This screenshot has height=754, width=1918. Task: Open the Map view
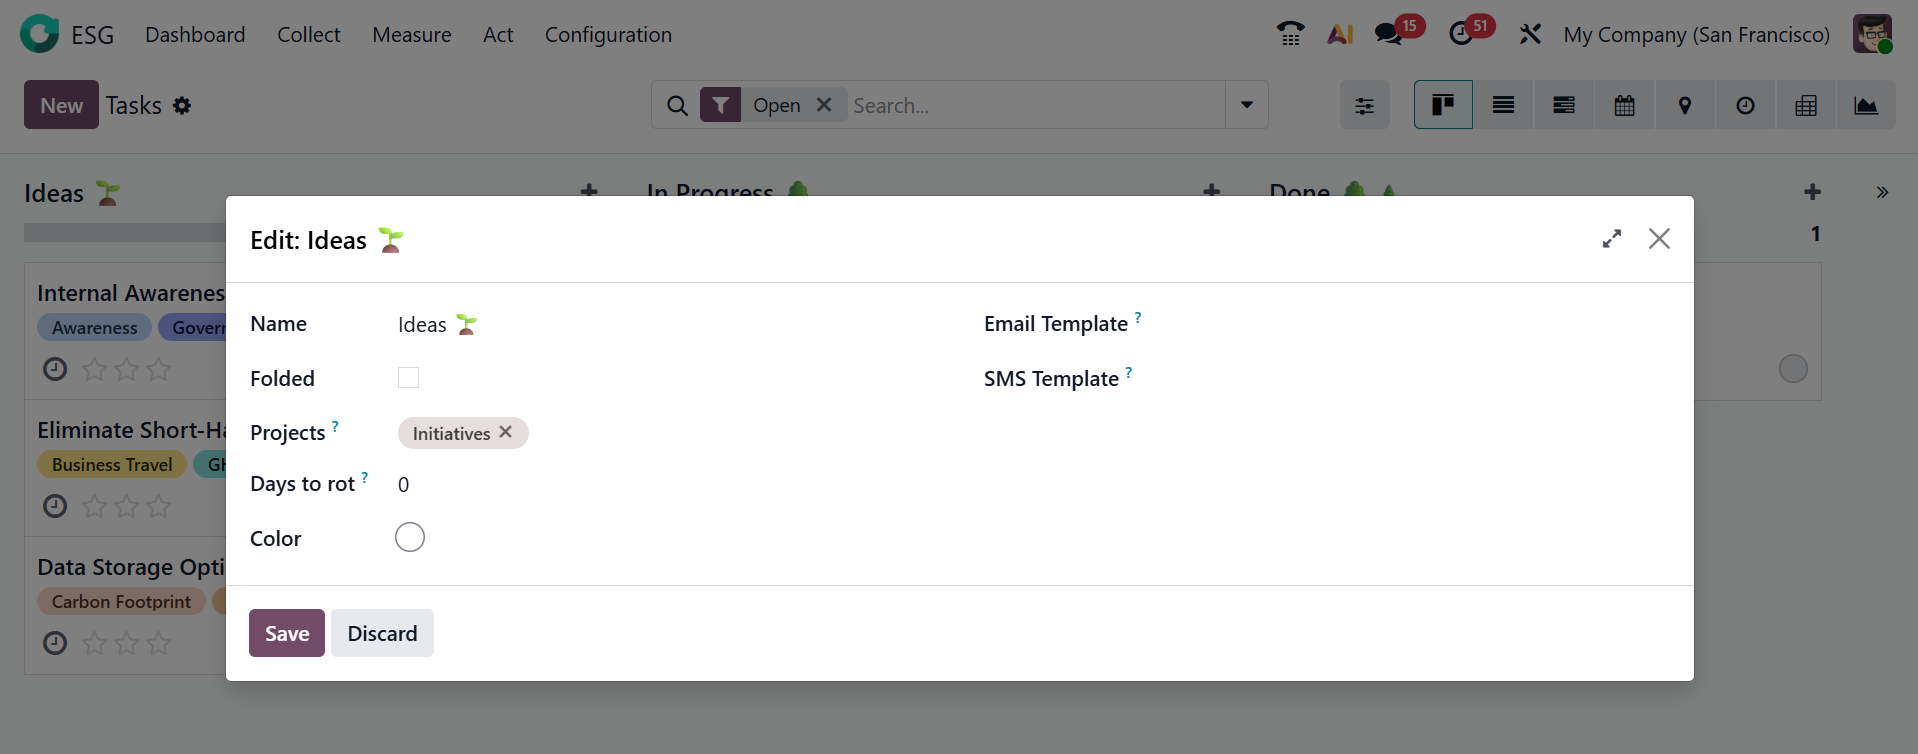click(1685, 105)
